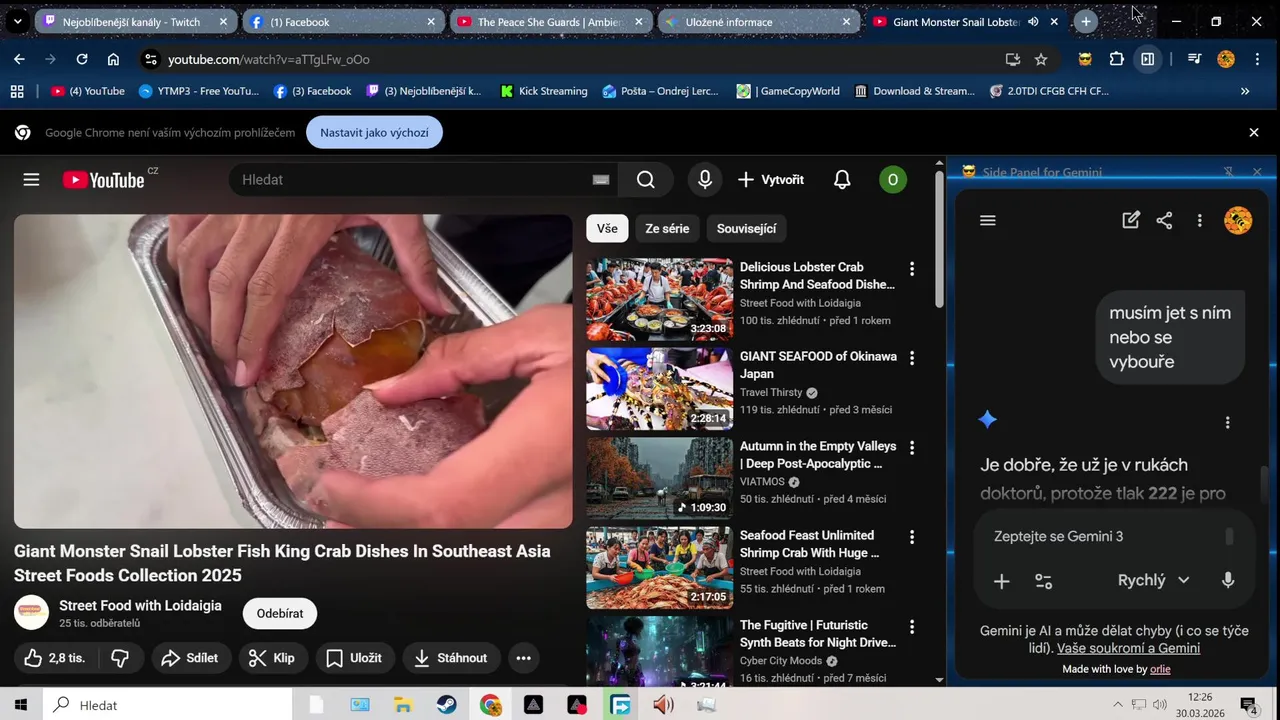Click the Klip button
1280x720 pixels.
[272, 658]
